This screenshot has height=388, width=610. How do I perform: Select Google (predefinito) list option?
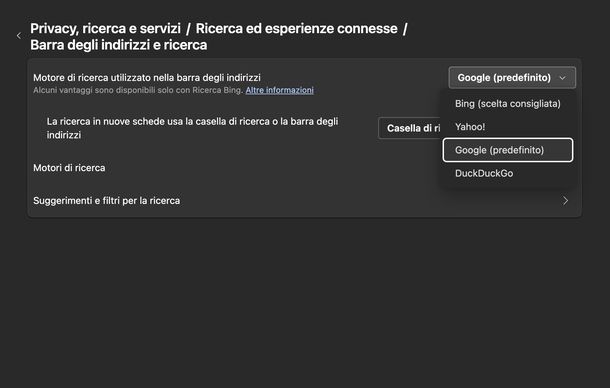tap(508, 150)
